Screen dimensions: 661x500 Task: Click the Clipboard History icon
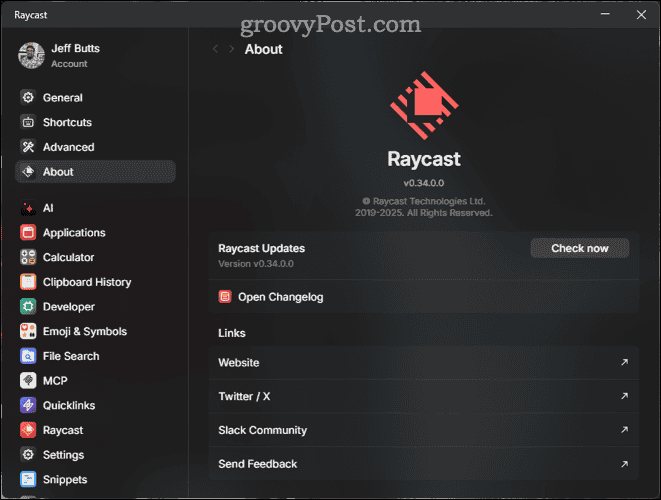pyautogui.click(x=28, y=282)
